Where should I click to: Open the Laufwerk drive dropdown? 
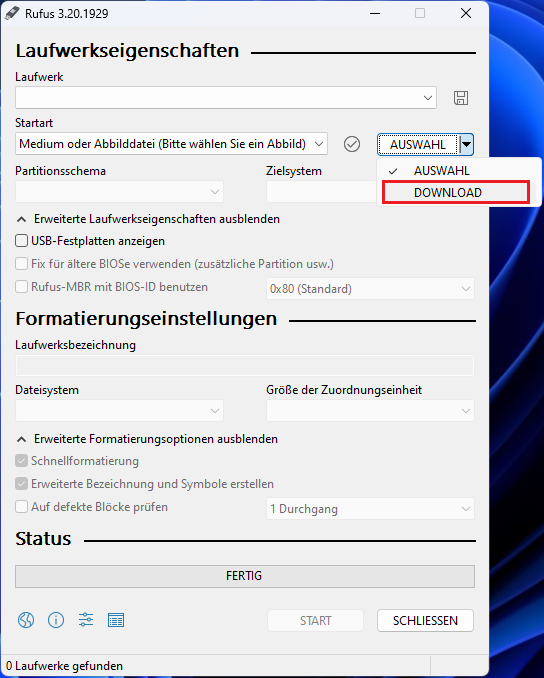[x=226, y=98]
